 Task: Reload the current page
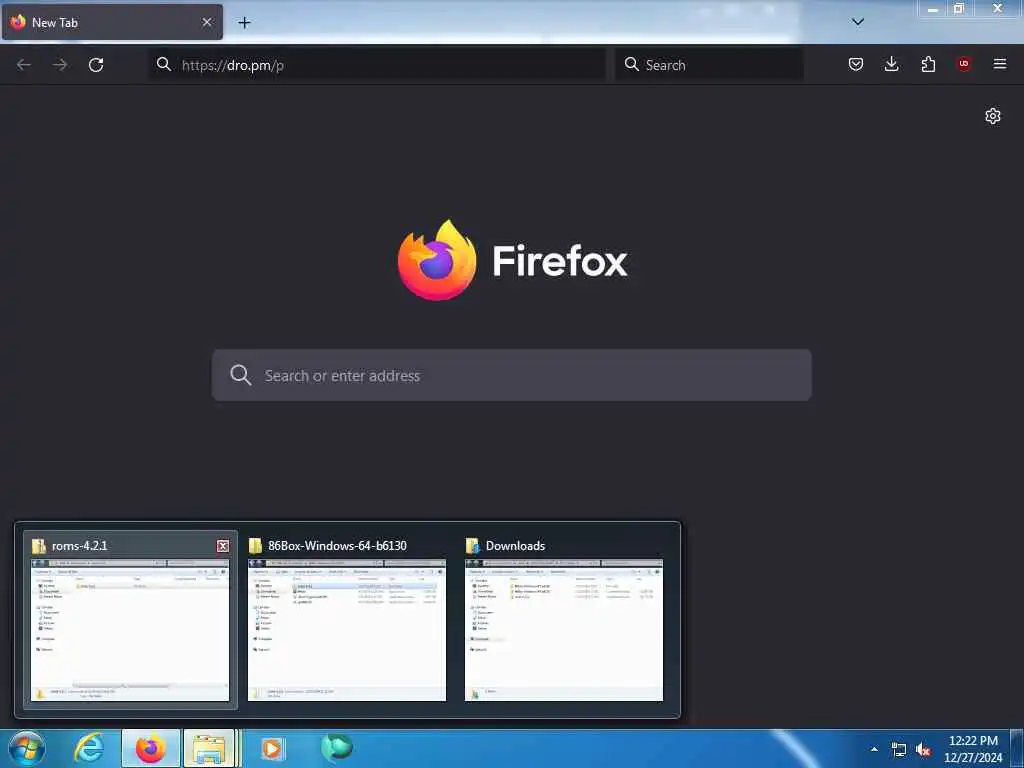click(x=96, y=64)
